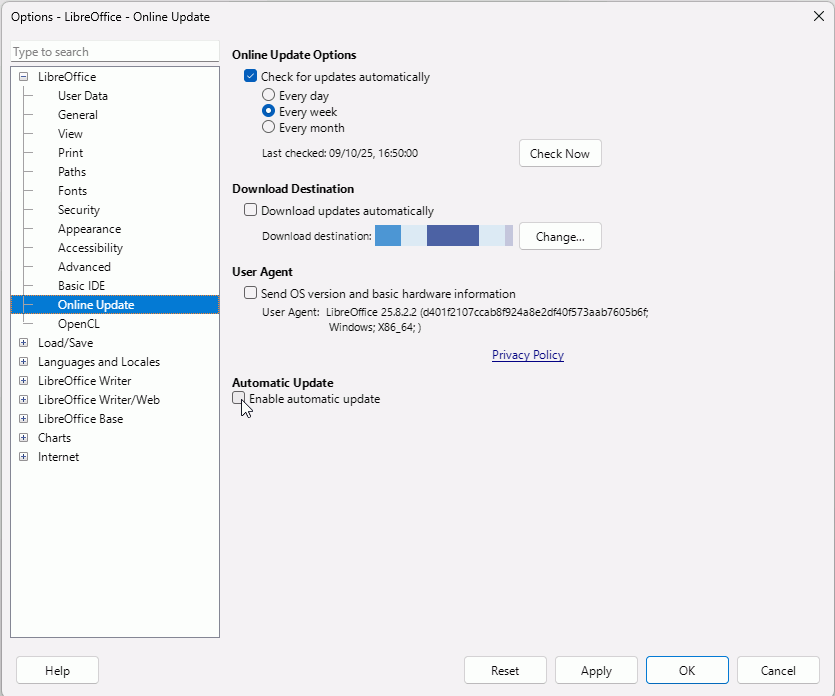The width and height of the screenshot is (835, 696).
Task: Collapse the LibreOffice tree node
Action: [24, 77]
